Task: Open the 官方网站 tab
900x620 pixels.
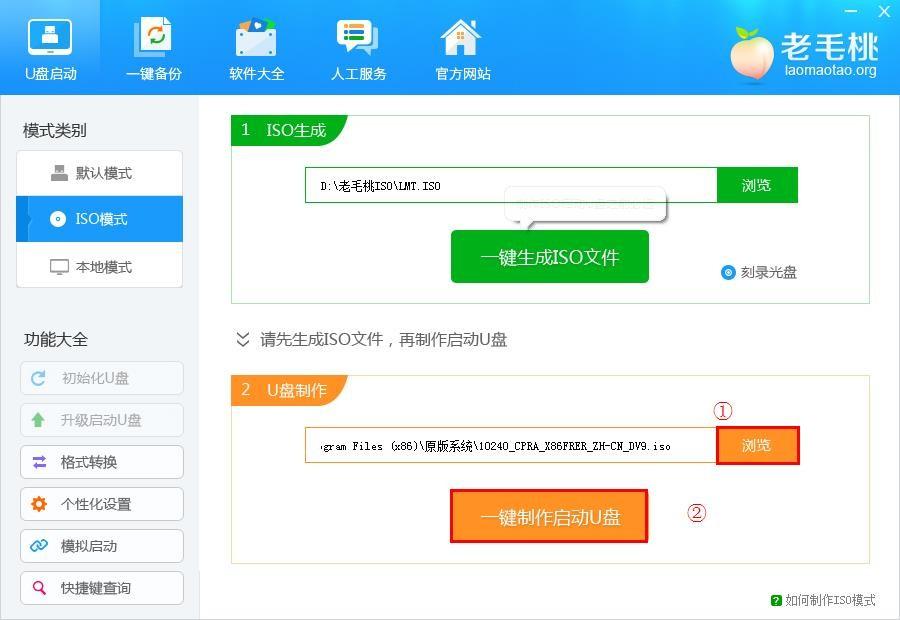Action: point(462,49)
